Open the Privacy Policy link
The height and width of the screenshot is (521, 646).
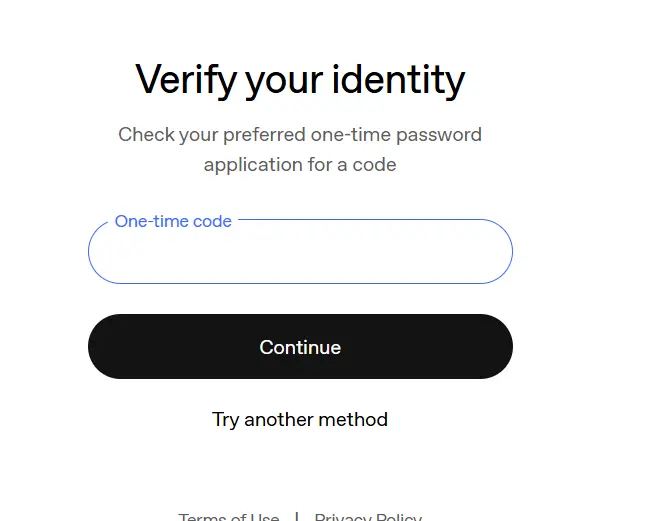click(368, 516)
